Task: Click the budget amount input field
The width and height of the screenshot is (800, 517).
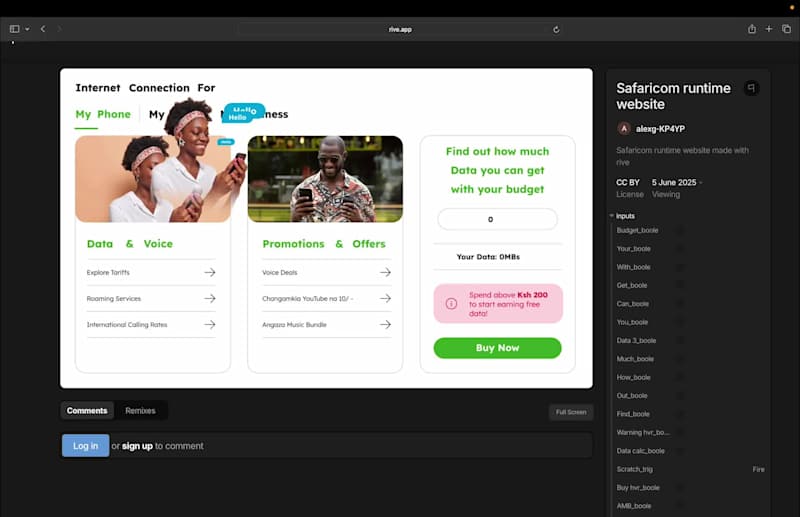Action: [x=497, y=219]
